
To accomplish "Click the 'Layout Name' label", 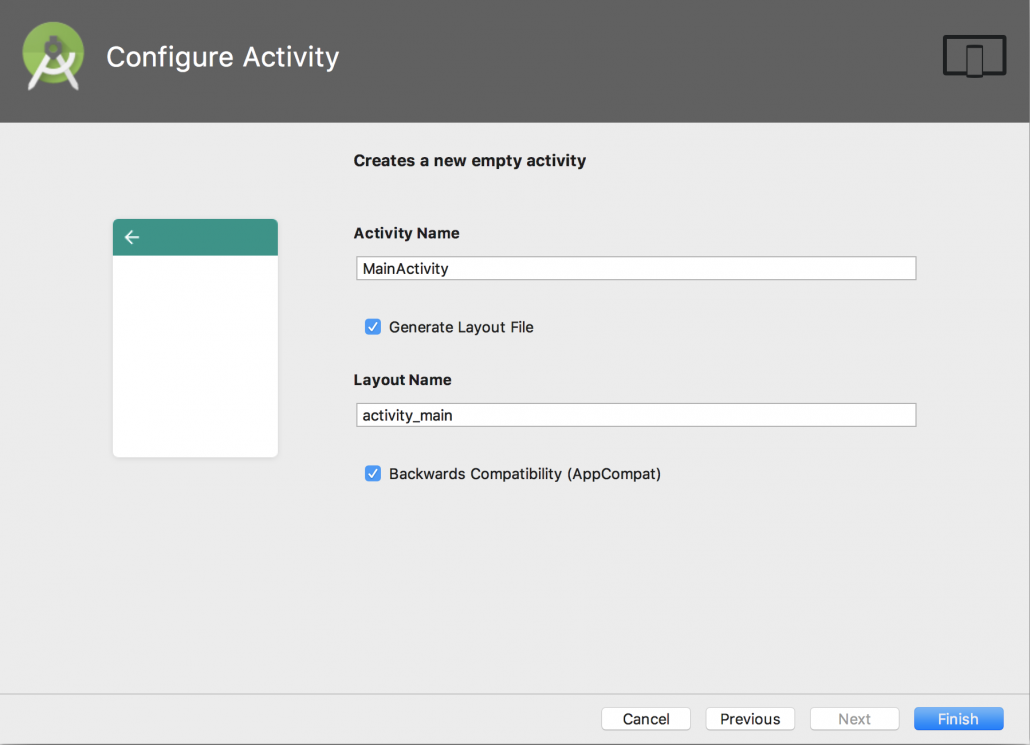I will click(x=402, y=380).
